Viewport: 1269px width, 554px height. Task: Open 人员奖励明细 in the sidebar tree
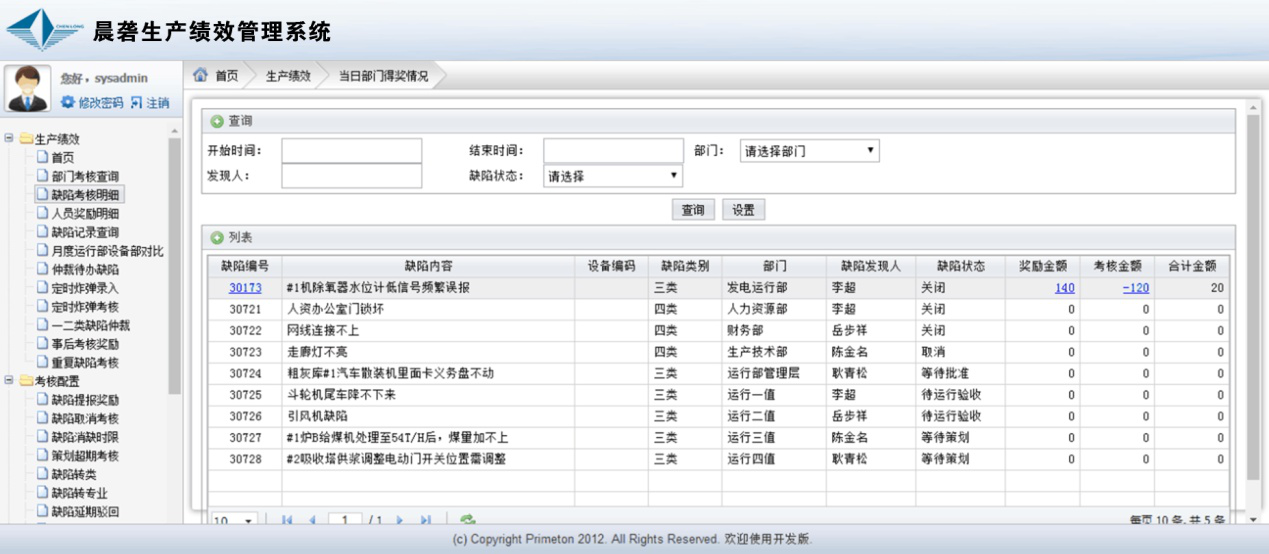pyautogui.click(x=85, y=213)
